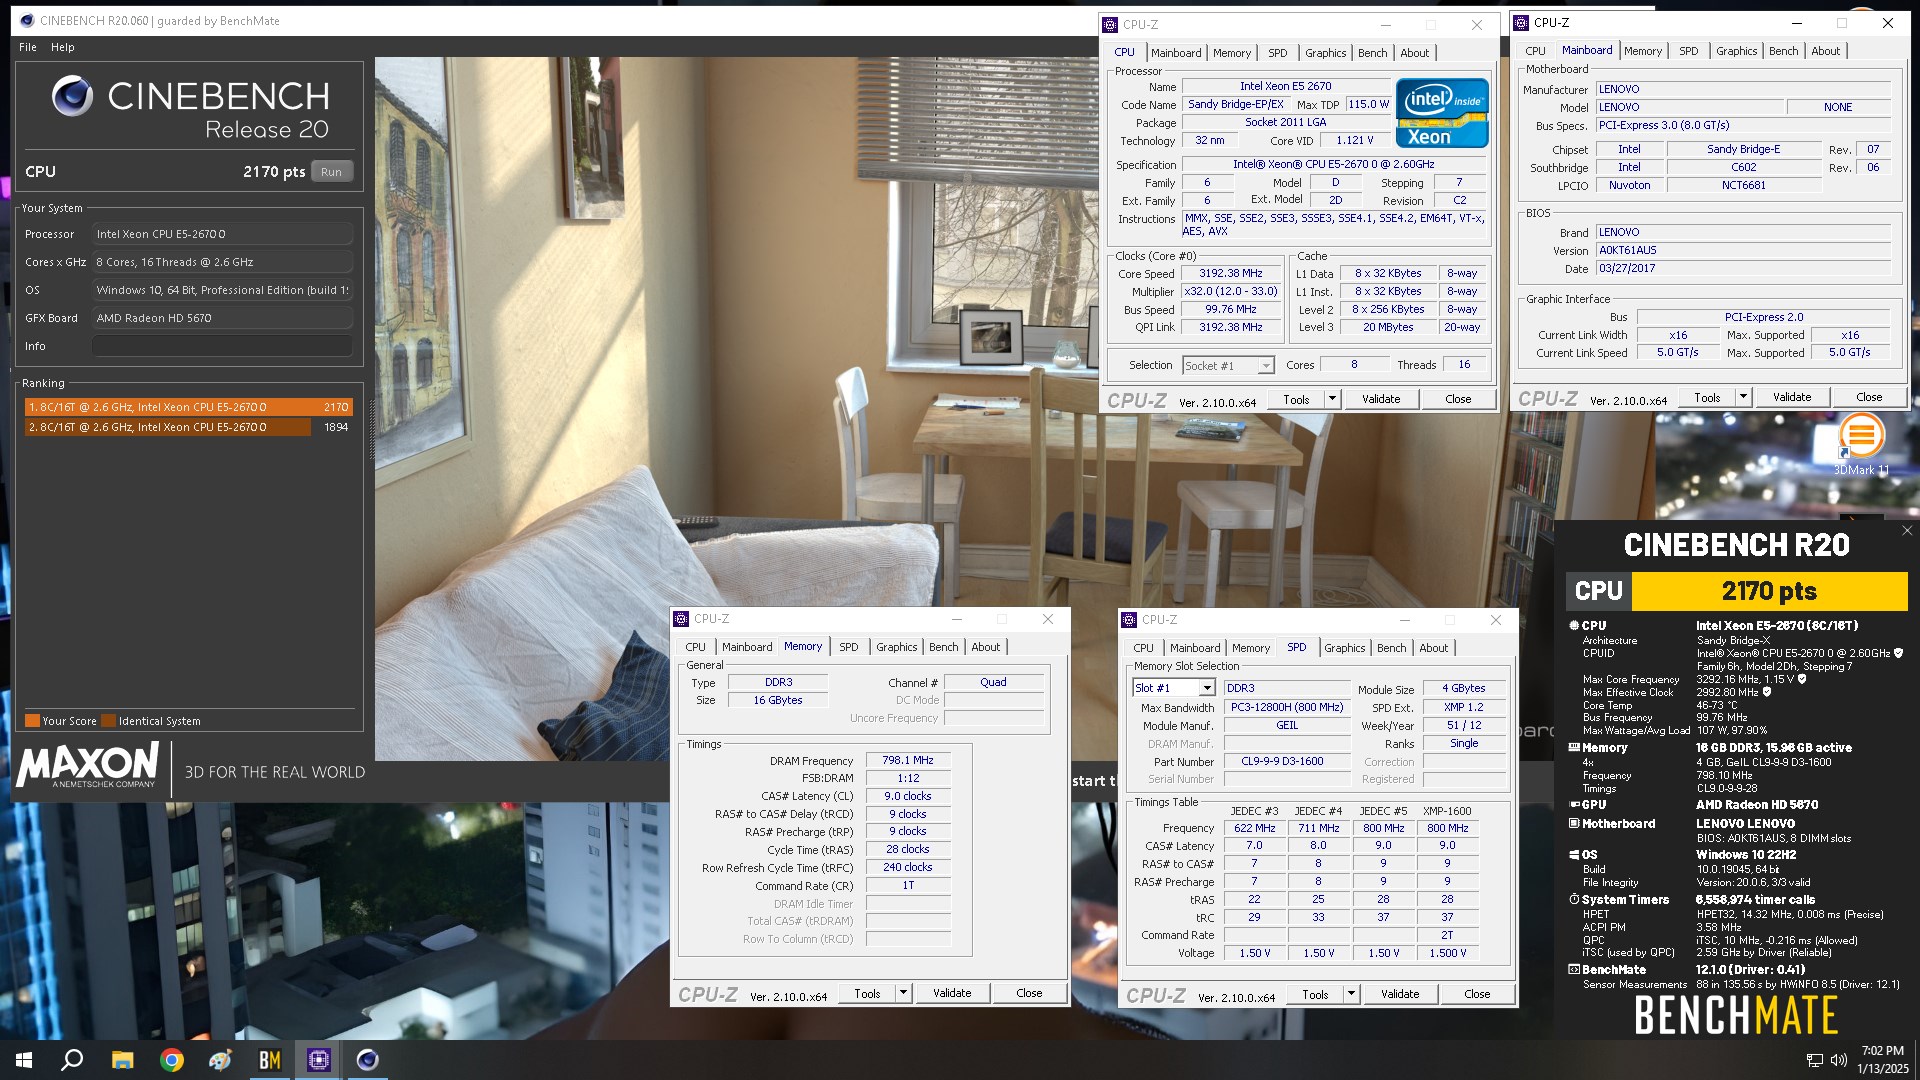Screen dimensions: 1920x1080
Task: Click the Core Speed 3192.38 MHz value
Action: click(1230, 273)
